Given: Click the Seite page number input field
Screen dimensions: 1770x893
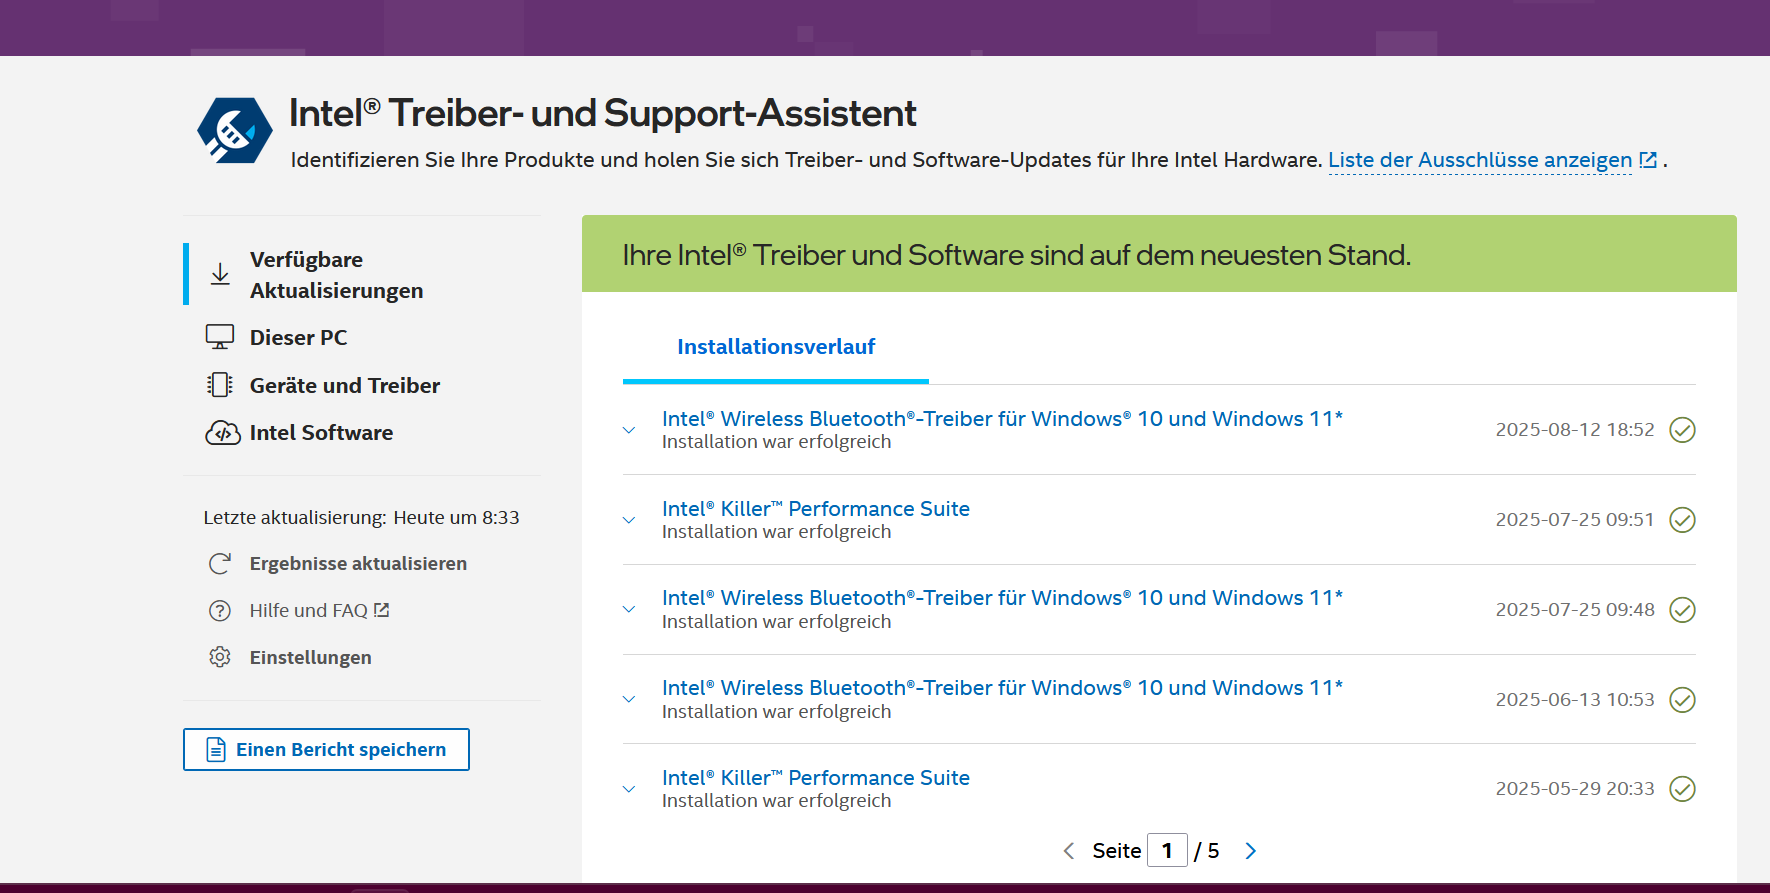Looking at the screenshot, I should pyautogui.click(x=1167, y=850).
